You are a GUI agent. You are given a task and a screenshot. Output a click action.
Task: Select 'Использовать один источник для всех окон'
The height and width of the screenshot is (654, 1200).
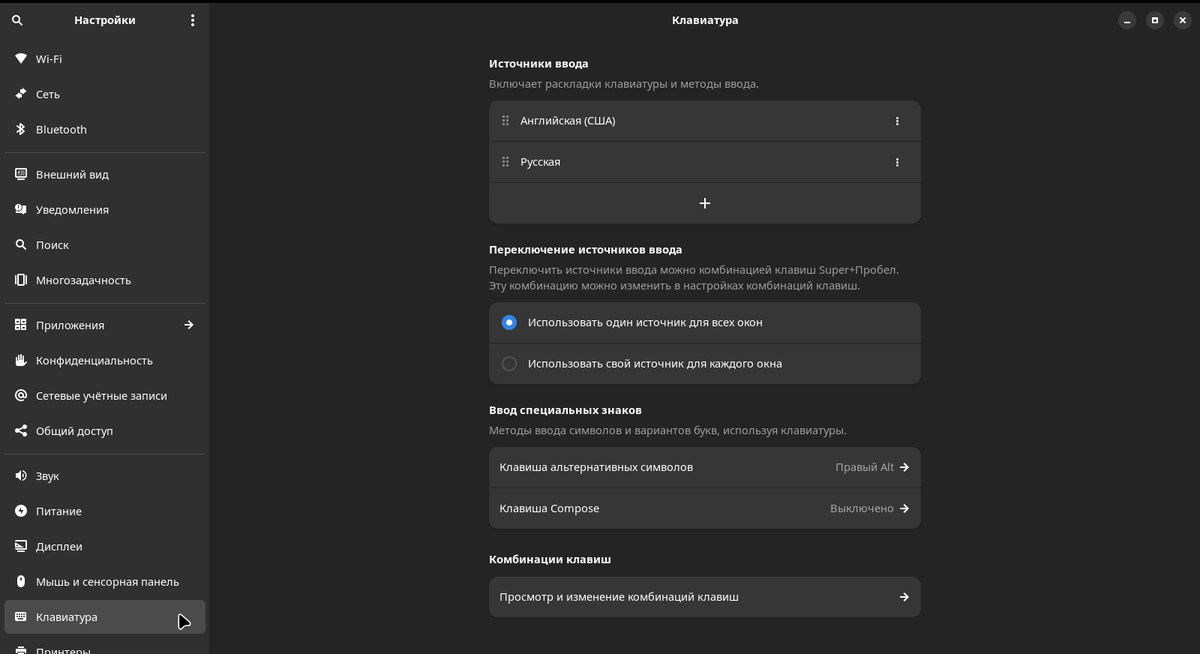pyautogui.click(x=509, y=323)
